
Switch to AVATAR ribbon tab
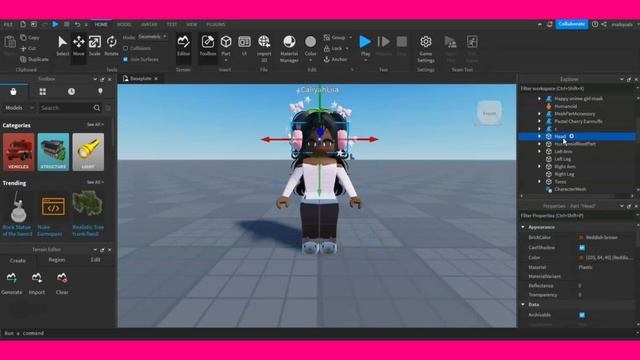tap(149, 24)
